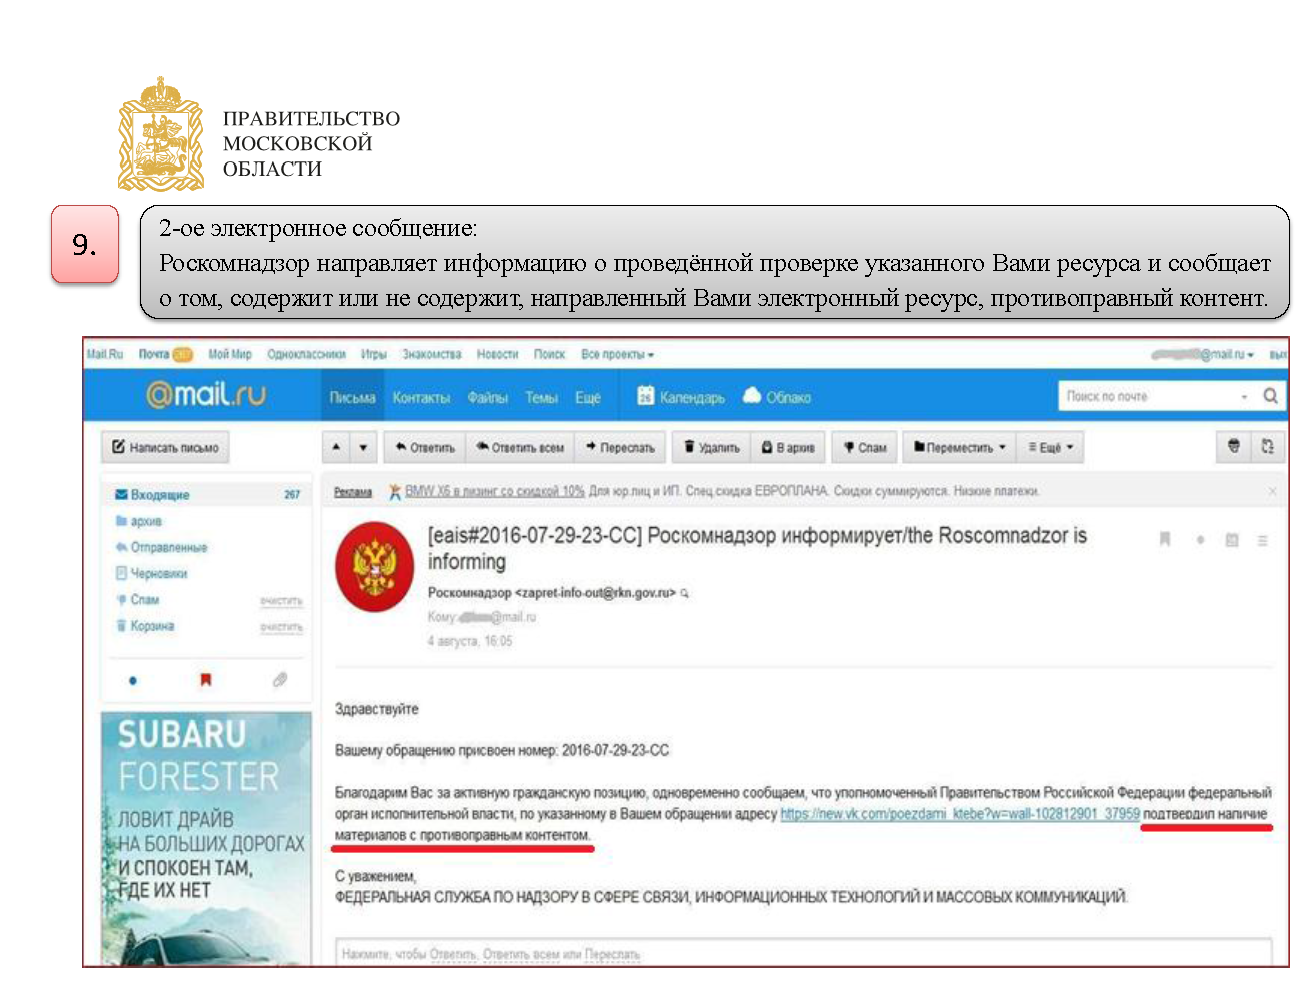This screenshot has height=983, width=1310.
Task: Move the message to В архив
Action: point(788,447)
